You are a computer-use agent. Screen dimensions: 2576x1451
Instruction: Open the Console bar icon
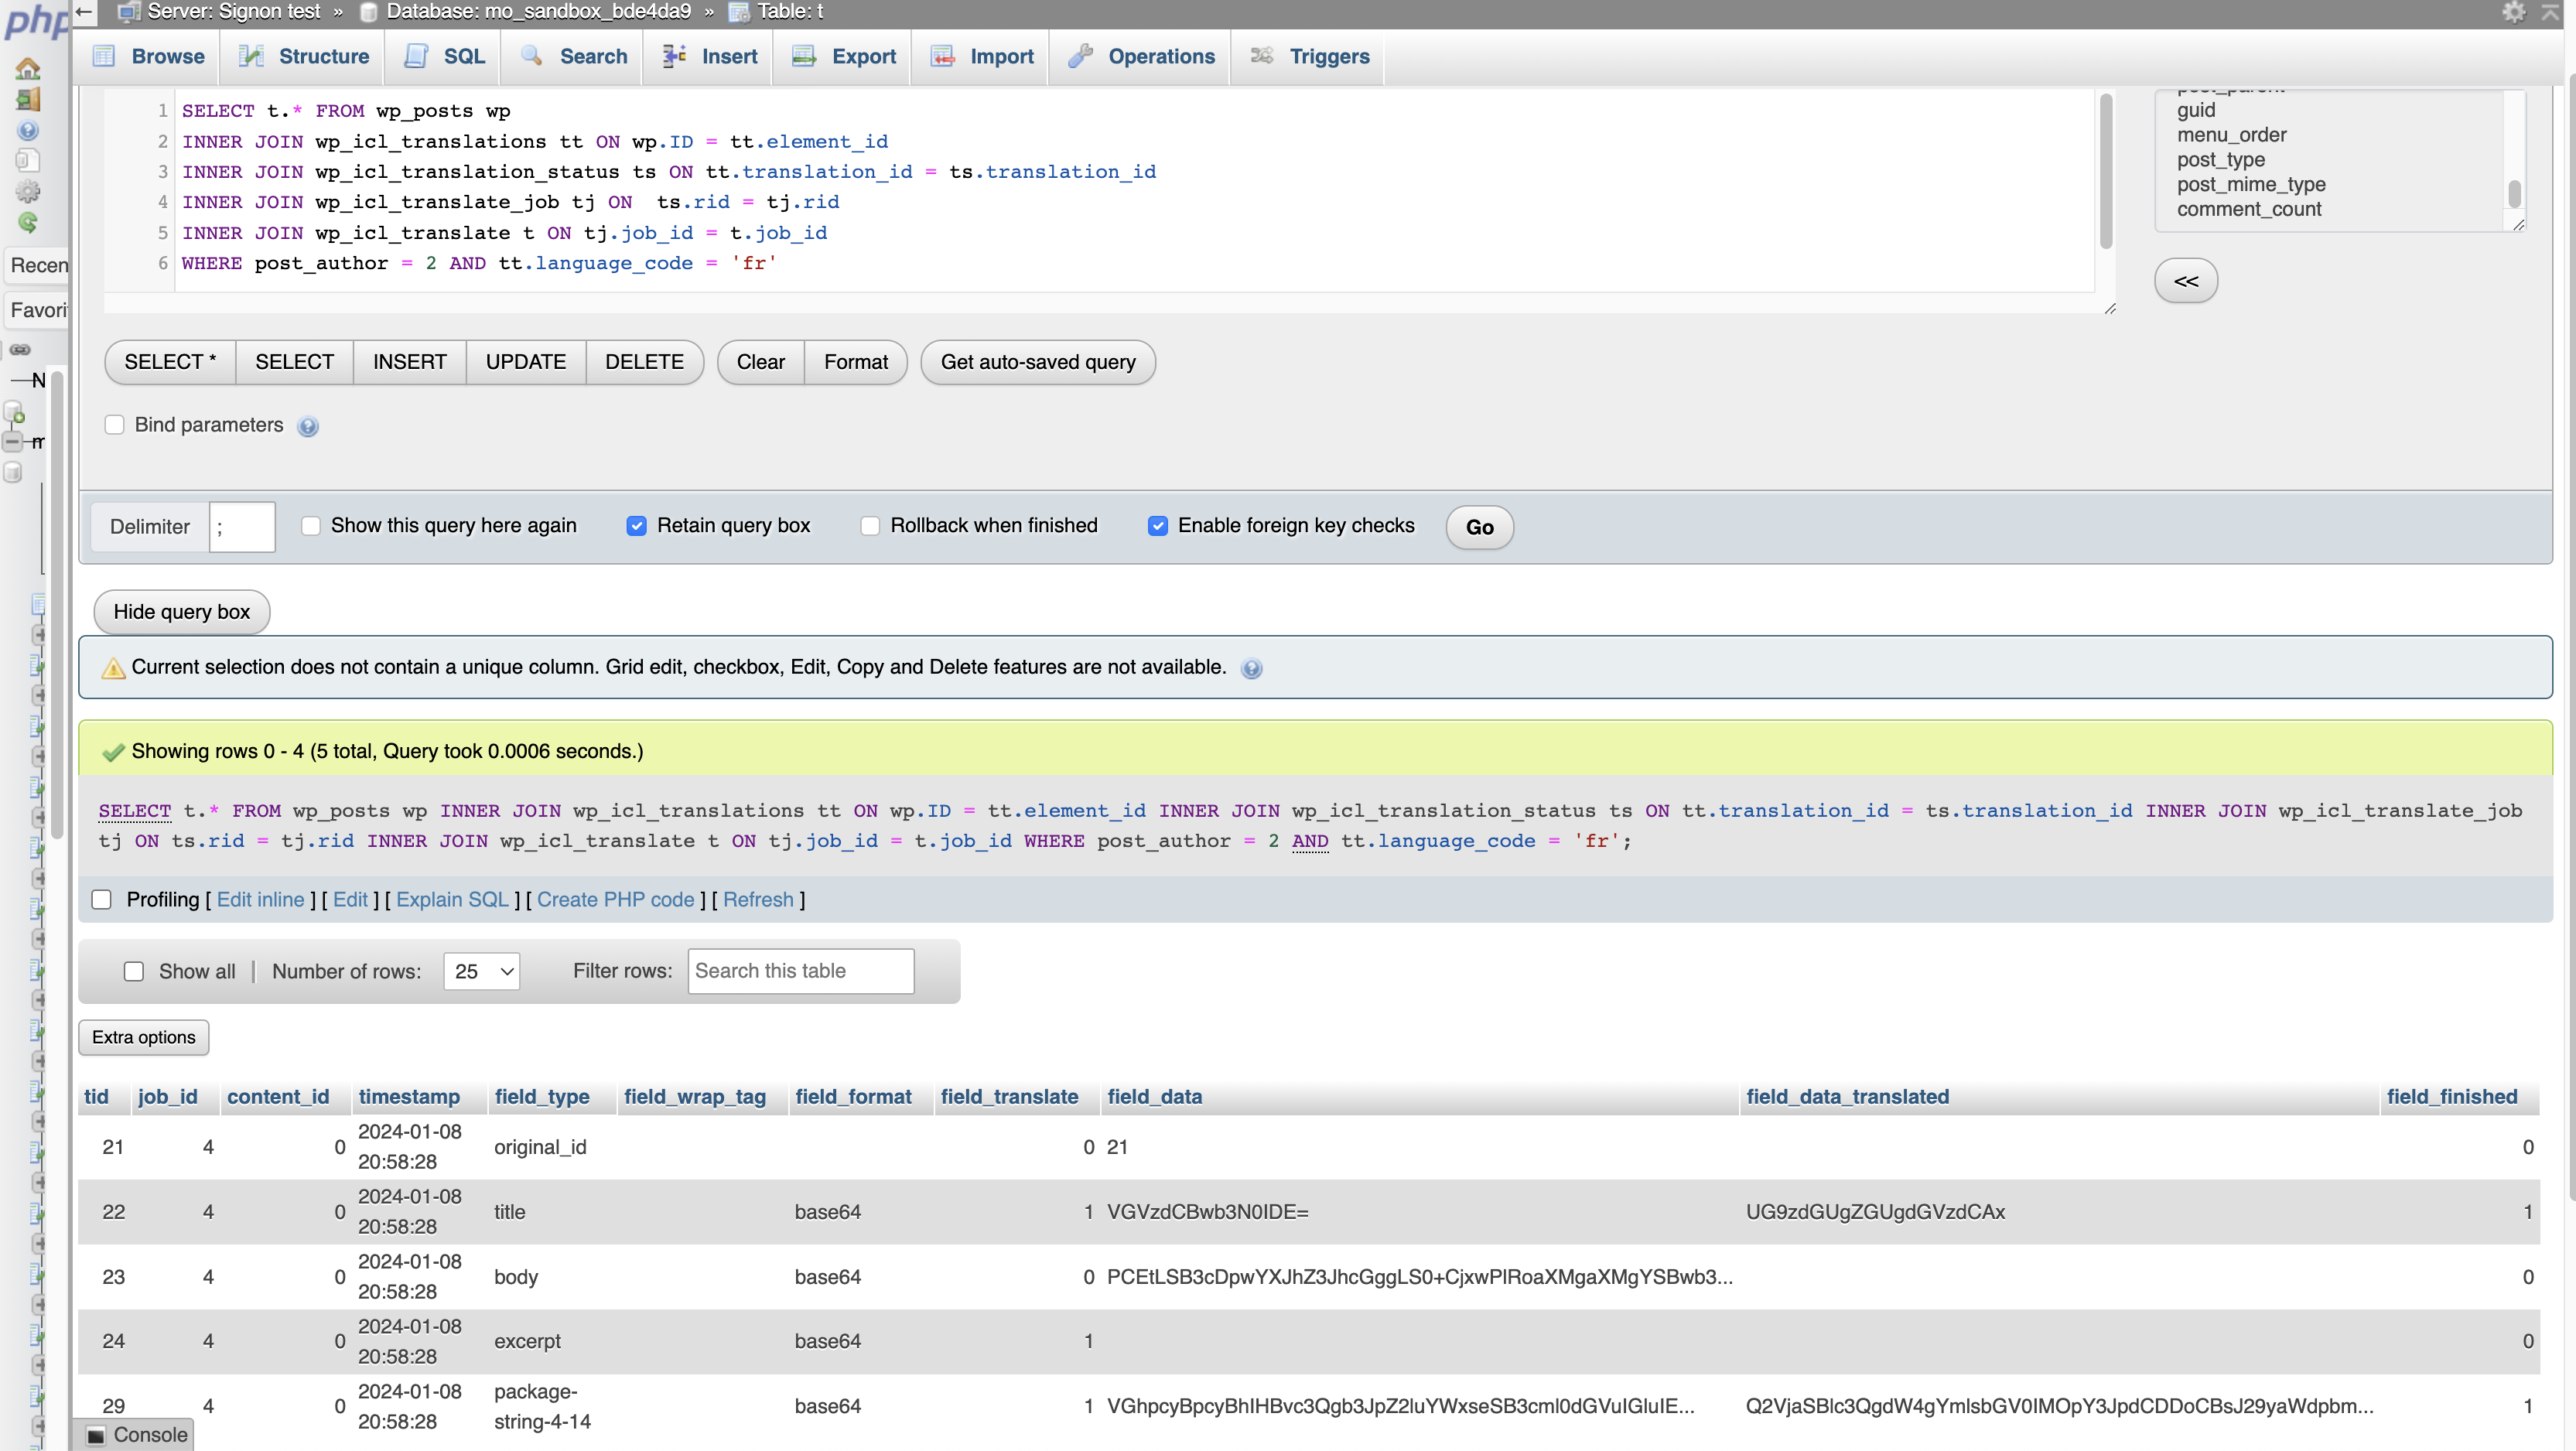(x=96, y=1436)
